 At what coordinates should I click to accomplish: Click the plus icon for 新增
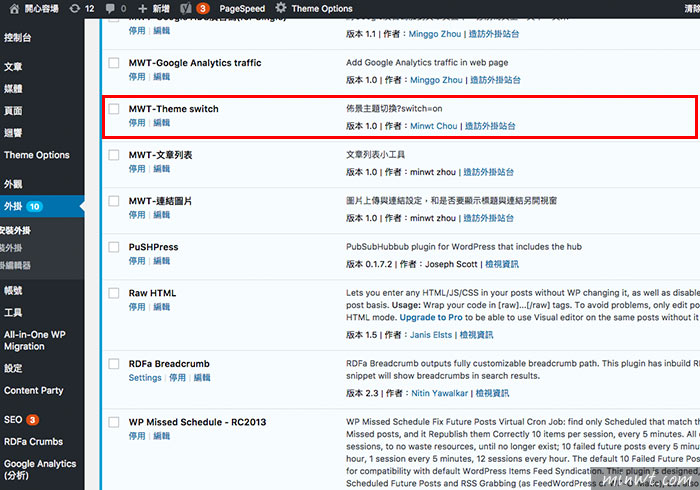[142, 8]
